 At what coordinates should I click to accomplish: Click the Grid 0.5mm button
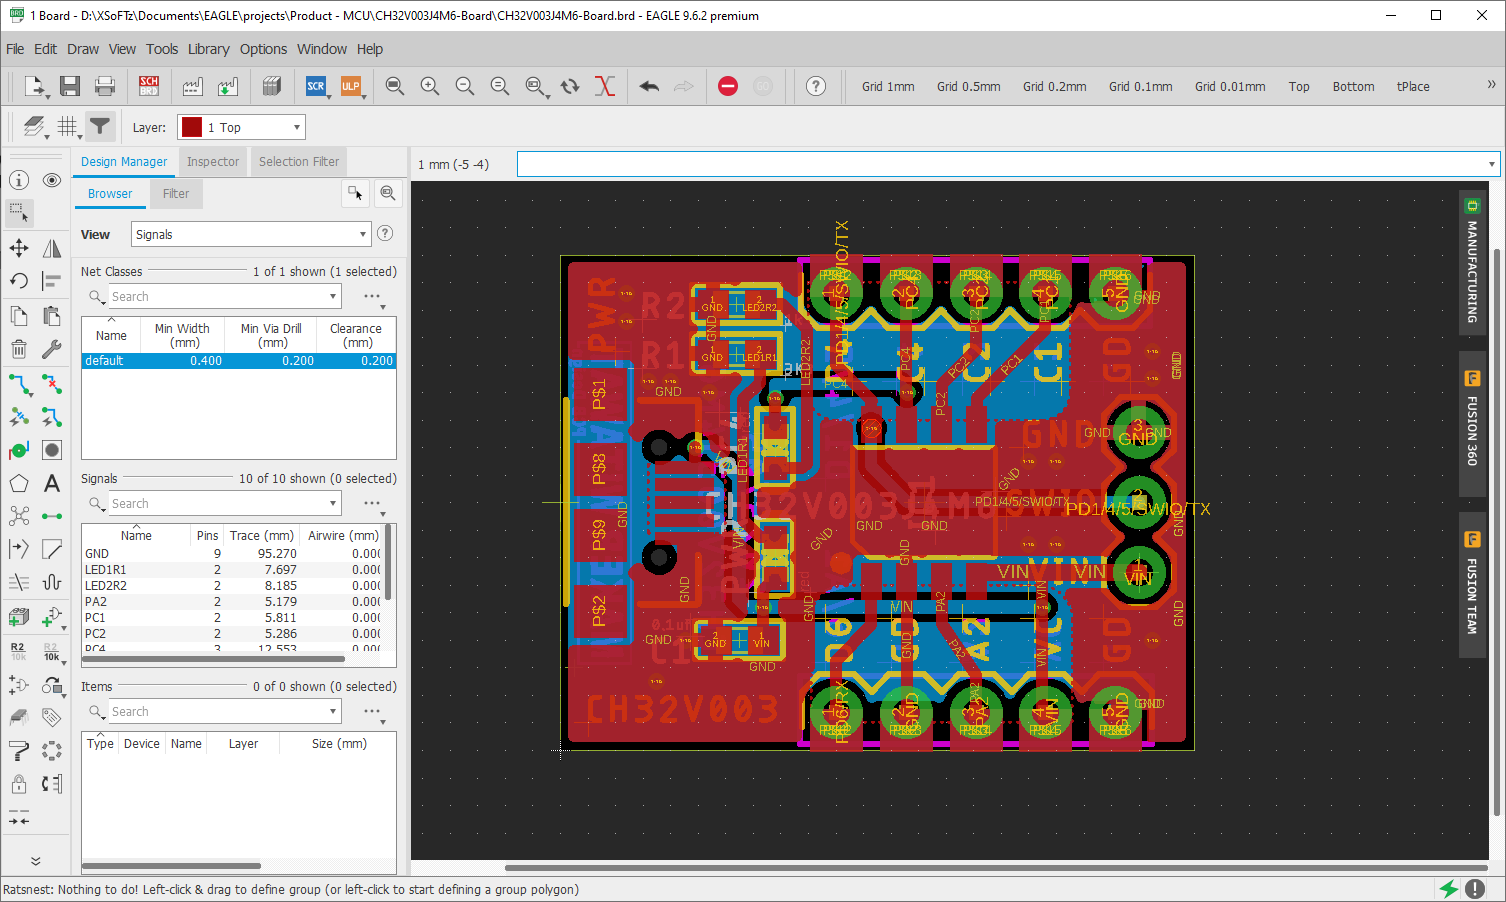(x=969, y=86)
